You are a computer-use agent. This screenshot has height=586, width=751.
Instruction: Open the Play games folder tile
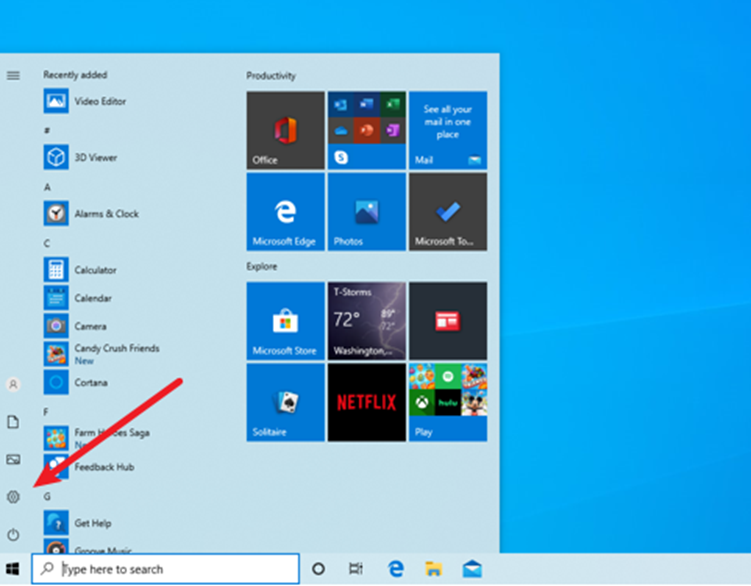[448, 402]
